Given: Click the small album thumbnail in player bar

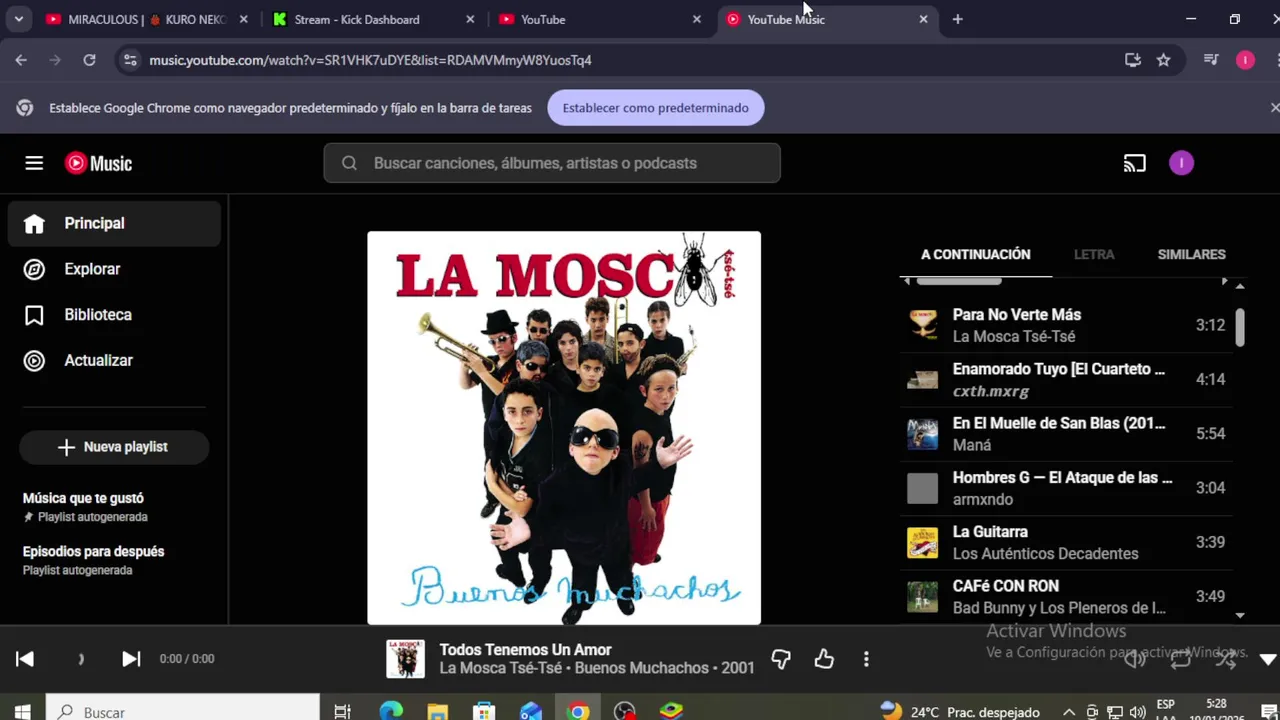Looking at the screenshot, I should (x=405, y=658).
